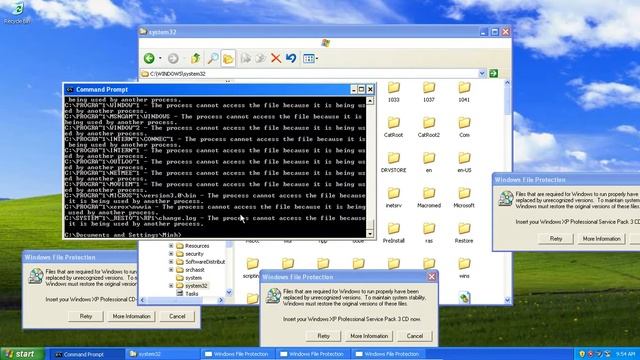Click the Move To toolbar icon
This screenshot has height=360, width=640.
(246, 58)
